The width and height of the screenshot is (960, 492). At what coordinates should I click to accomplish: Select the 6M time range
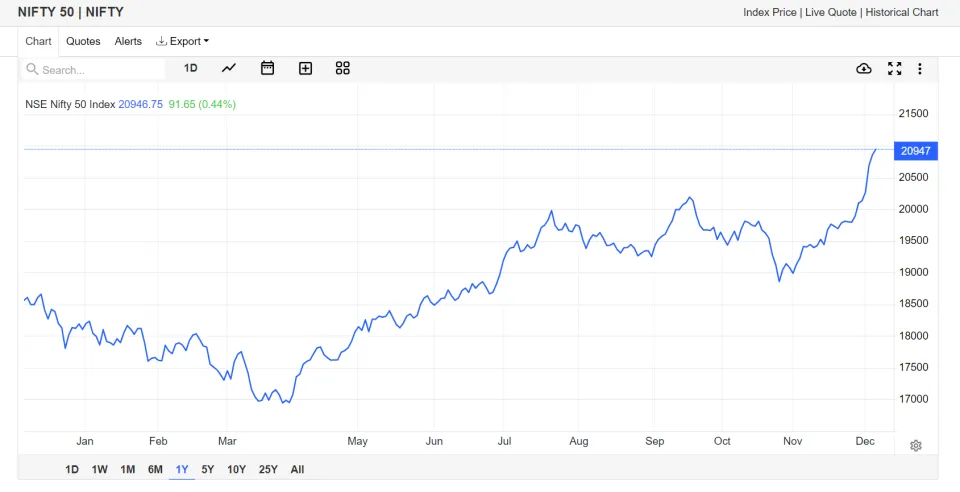[x=155, y=469]
